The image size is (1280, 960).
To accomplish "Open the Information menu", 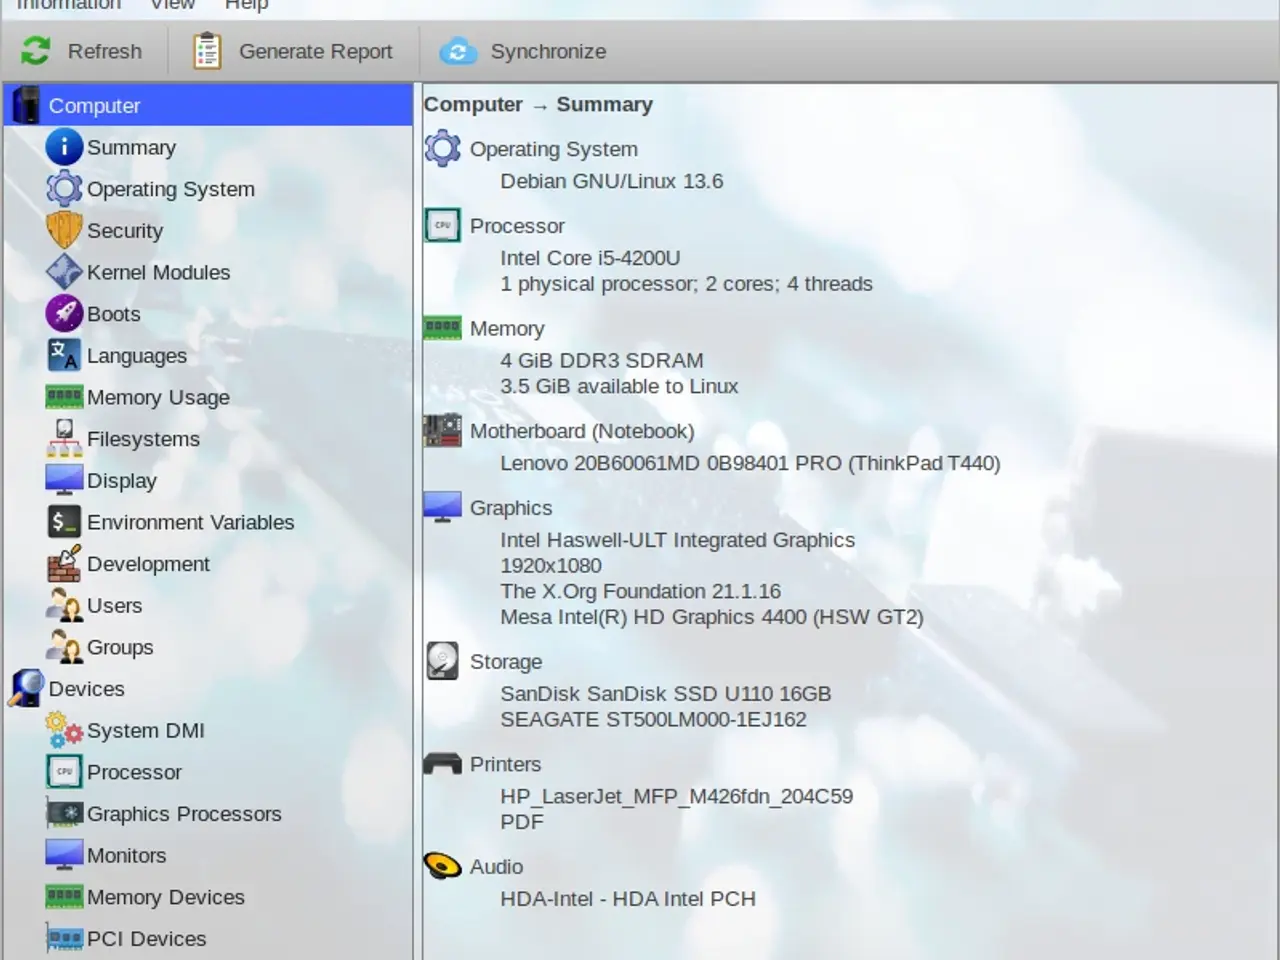I will point(68,5).
